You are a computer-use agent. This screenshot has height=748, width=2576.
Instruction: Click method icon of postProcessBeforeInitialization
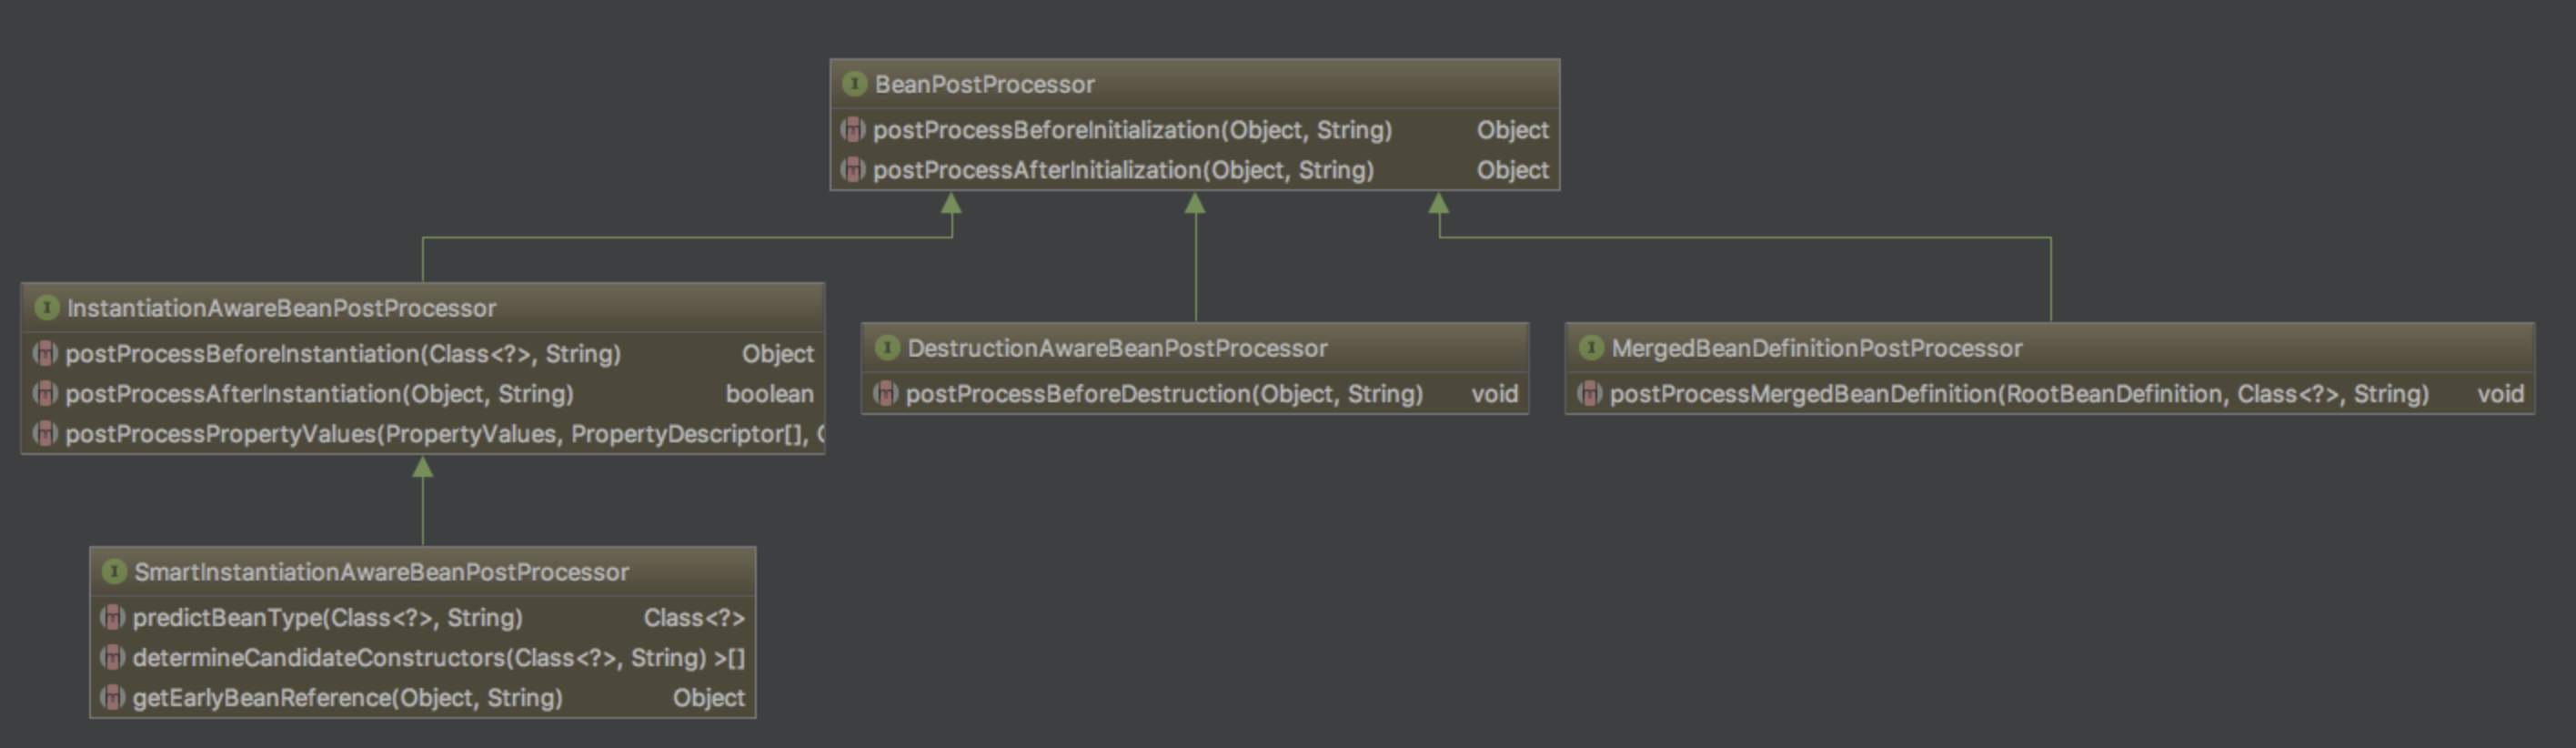click(x=852, y=130)
